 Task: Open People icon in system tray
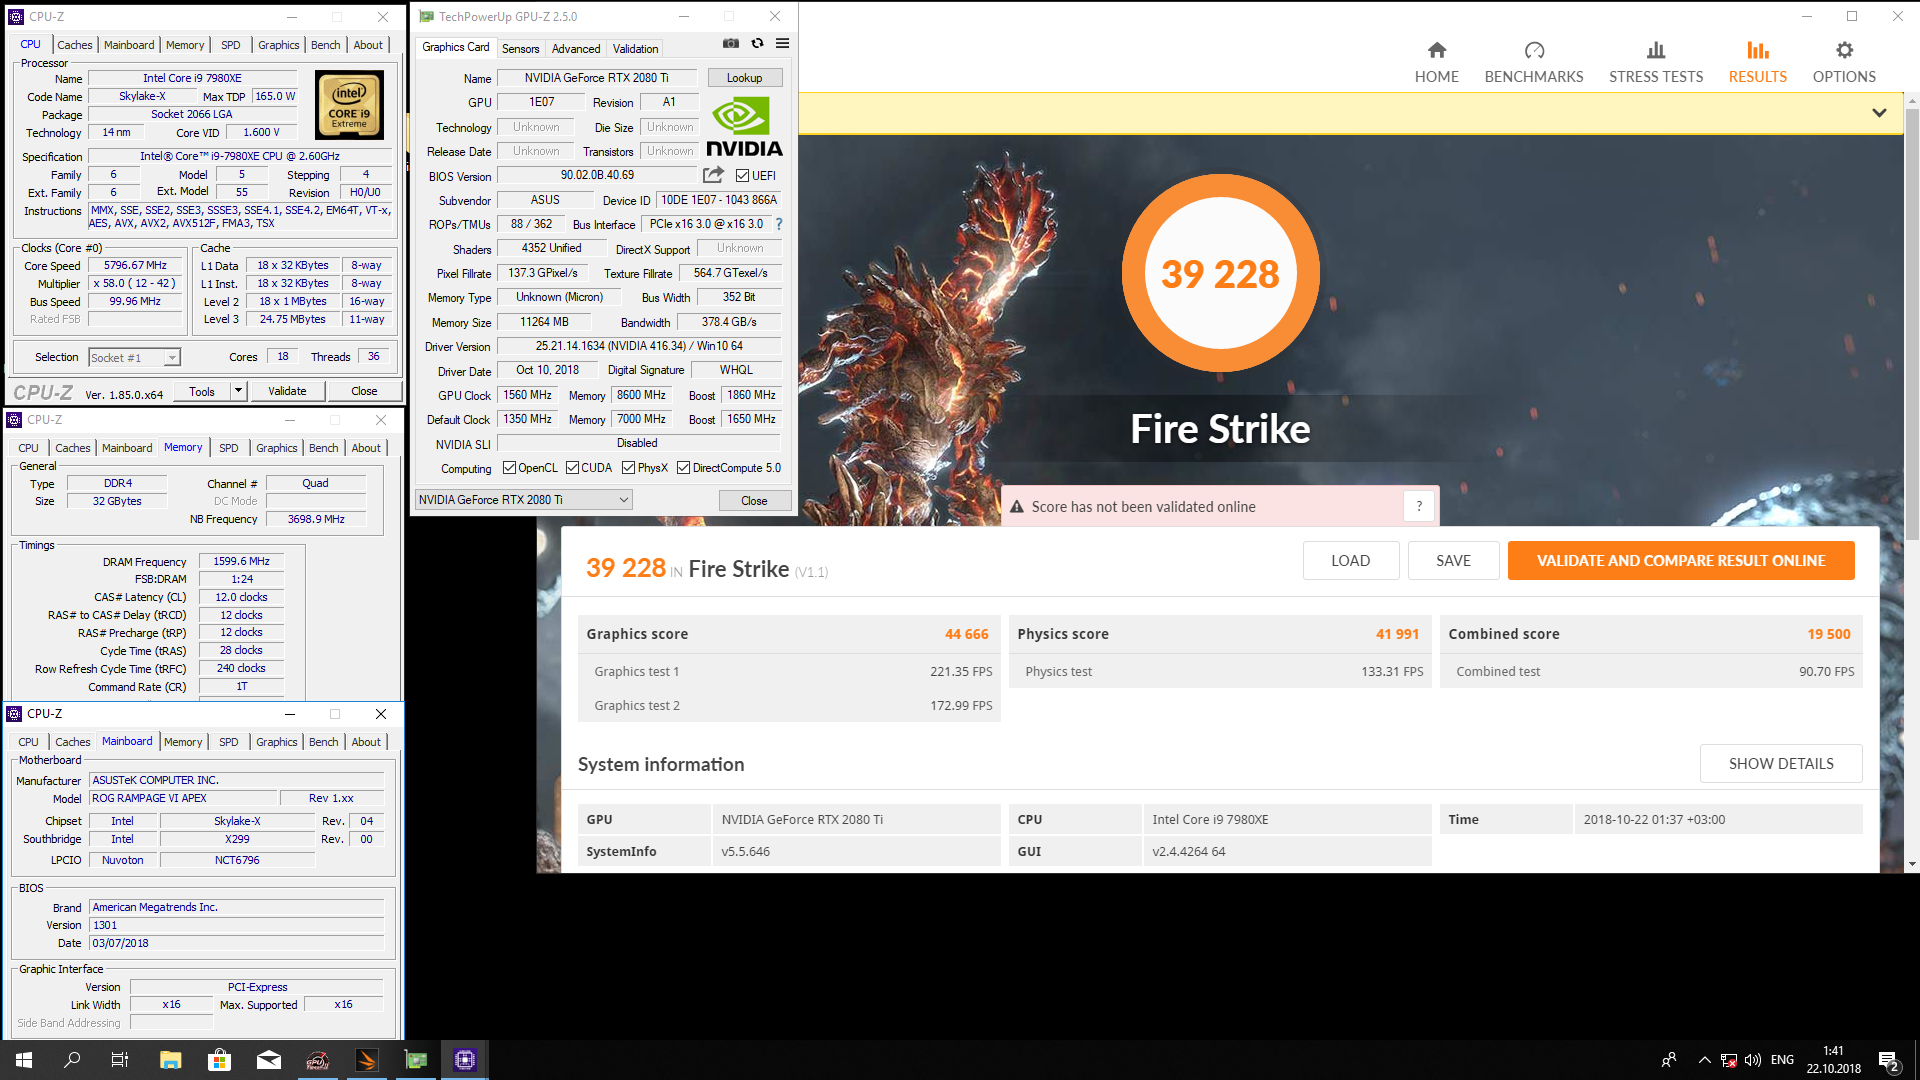pyautogui.click(x=1668, y=1060)
